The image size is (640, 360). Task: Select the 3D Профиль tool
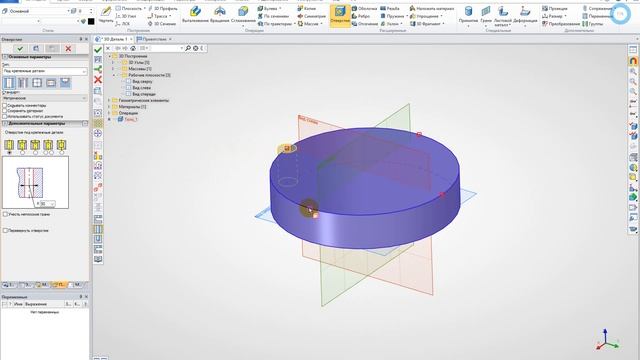tap(163, 8)
